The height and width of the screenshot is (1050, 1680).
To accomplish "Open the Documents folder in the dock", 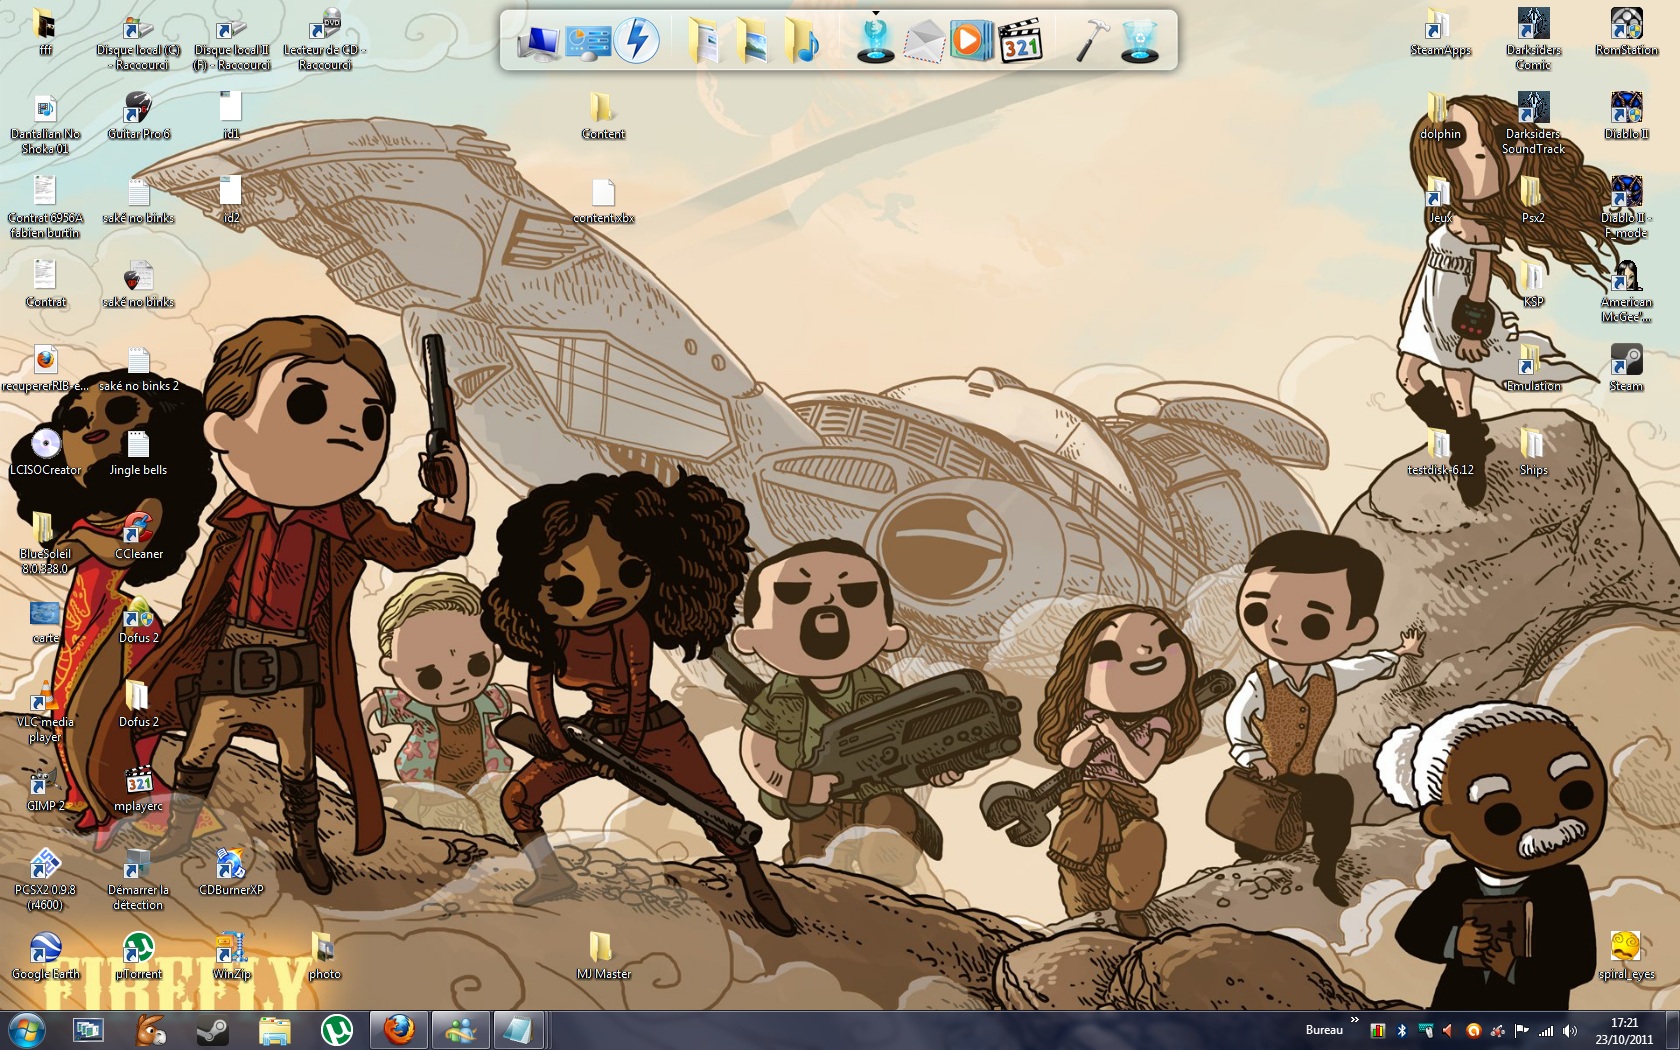I will 705,42.
